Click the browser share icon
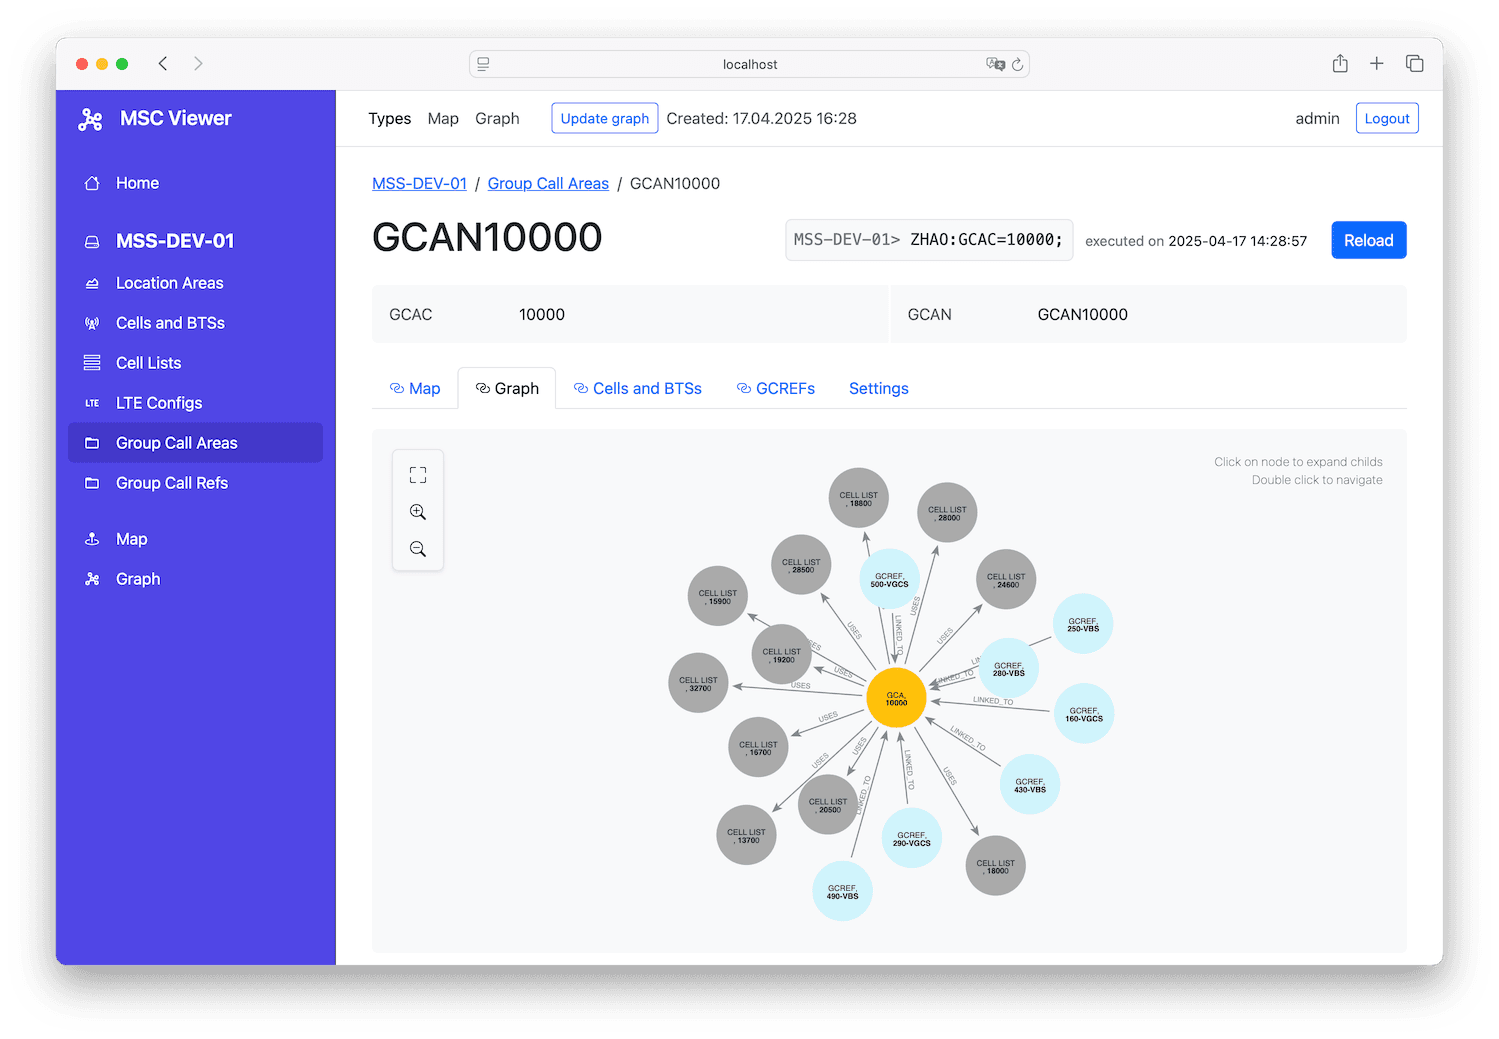Image resolution: width=1499 pixels, height=1039 pixels. pos(1340,64)
